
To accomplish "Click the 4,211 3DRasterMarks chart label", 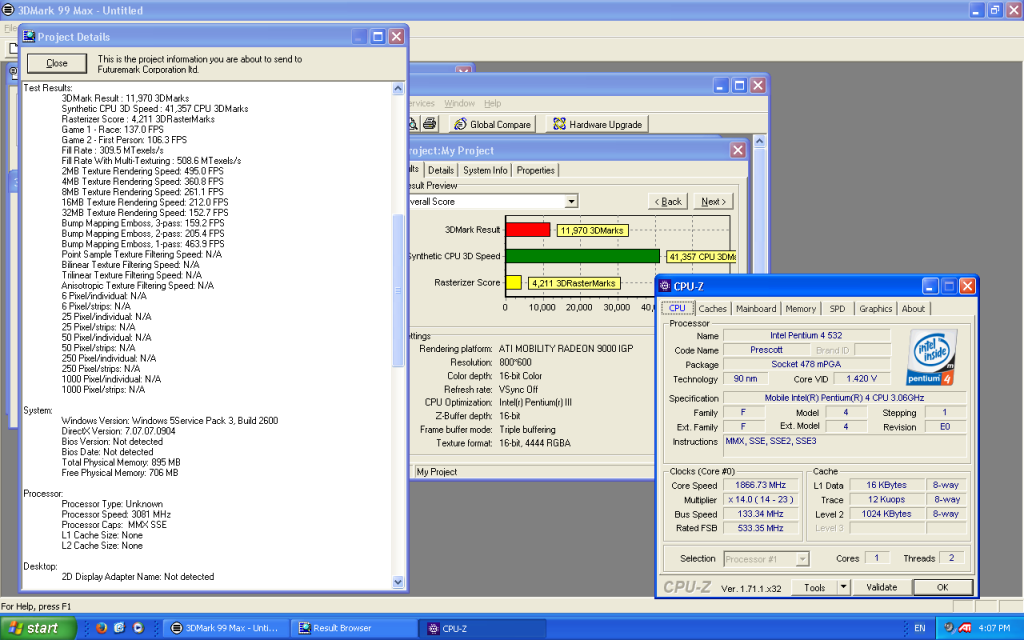I will [574, 283].
